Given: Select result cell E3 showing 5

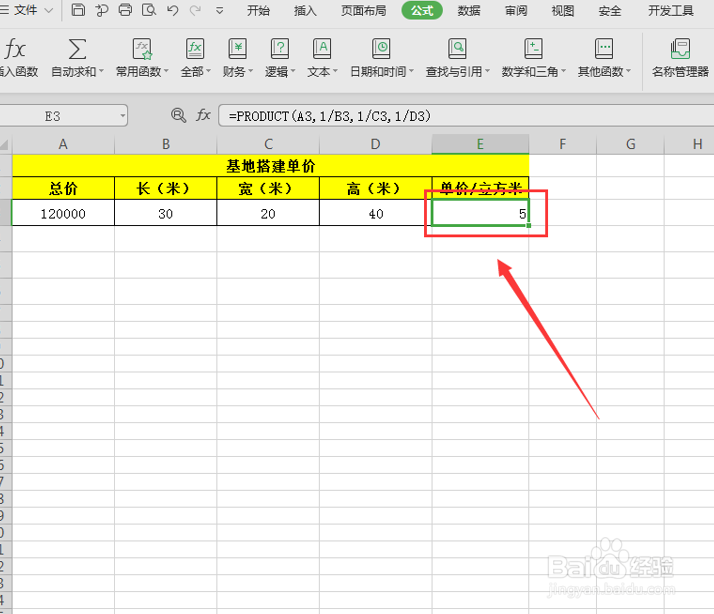Looking at the screenshot, I should coord(480,213).
